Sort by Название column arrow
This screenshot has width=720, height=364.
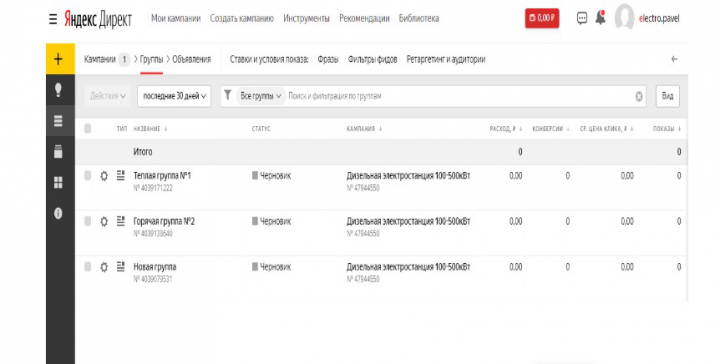(x=166, y=129)
